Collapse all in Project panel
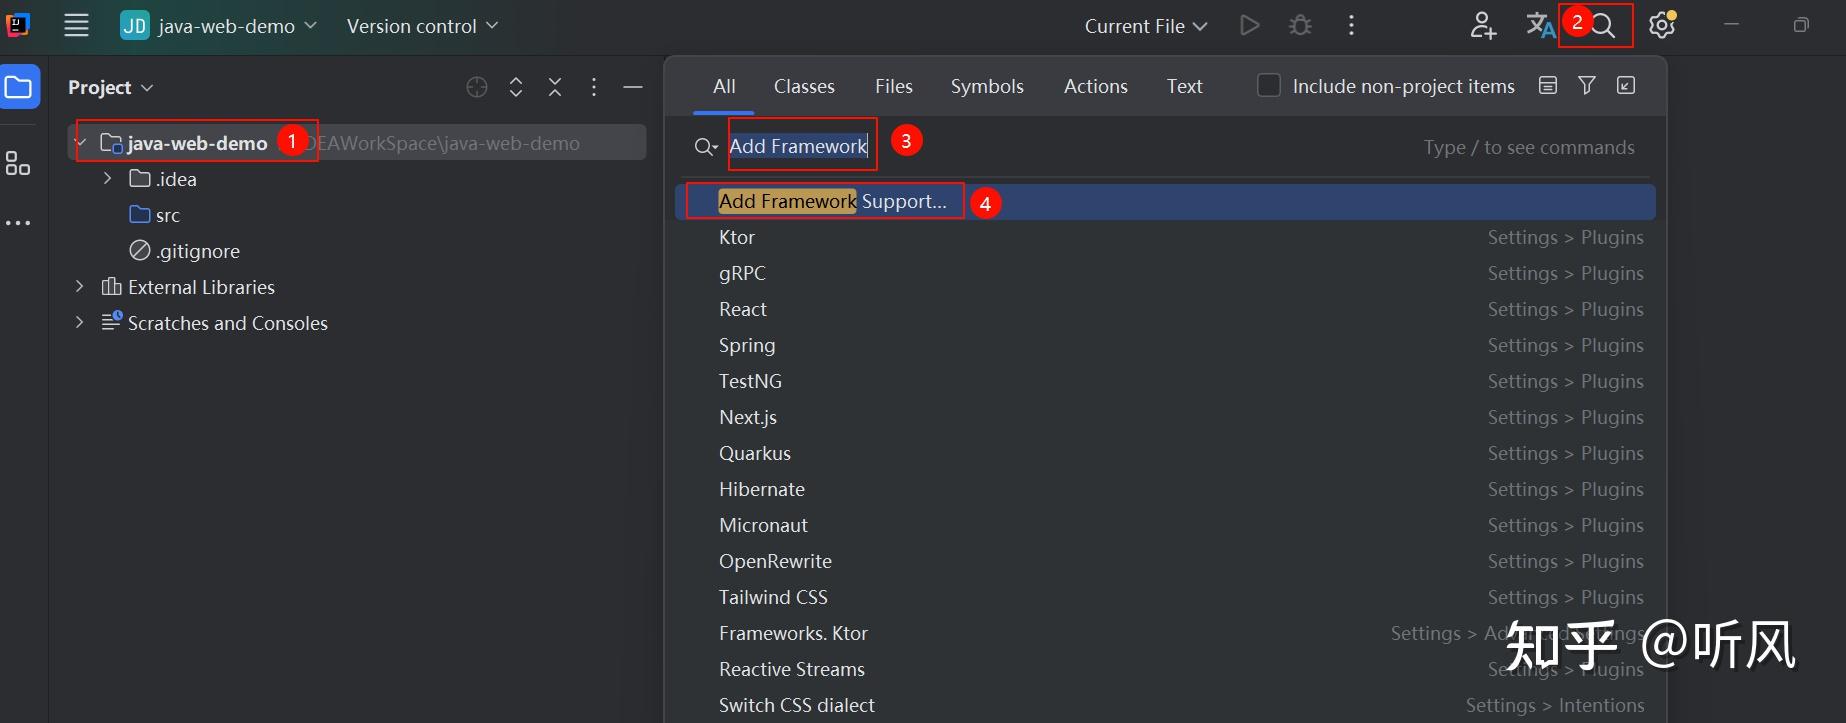Image resolution: width=1846 pixels, height=723 pixels. coord(555,88)
